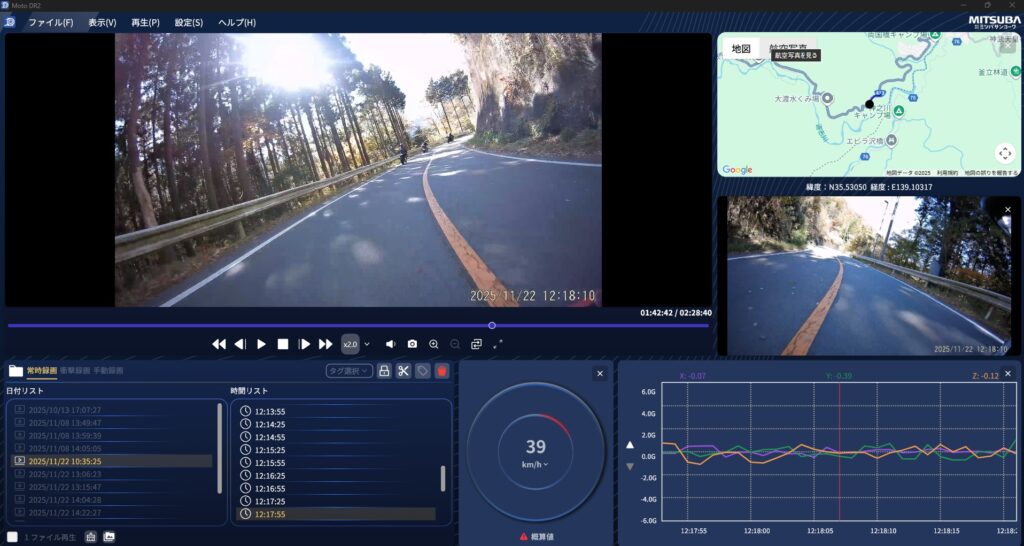Switch to the 衝撃録画 tab
Screen dimensions: 1024x546
point(75,371)
